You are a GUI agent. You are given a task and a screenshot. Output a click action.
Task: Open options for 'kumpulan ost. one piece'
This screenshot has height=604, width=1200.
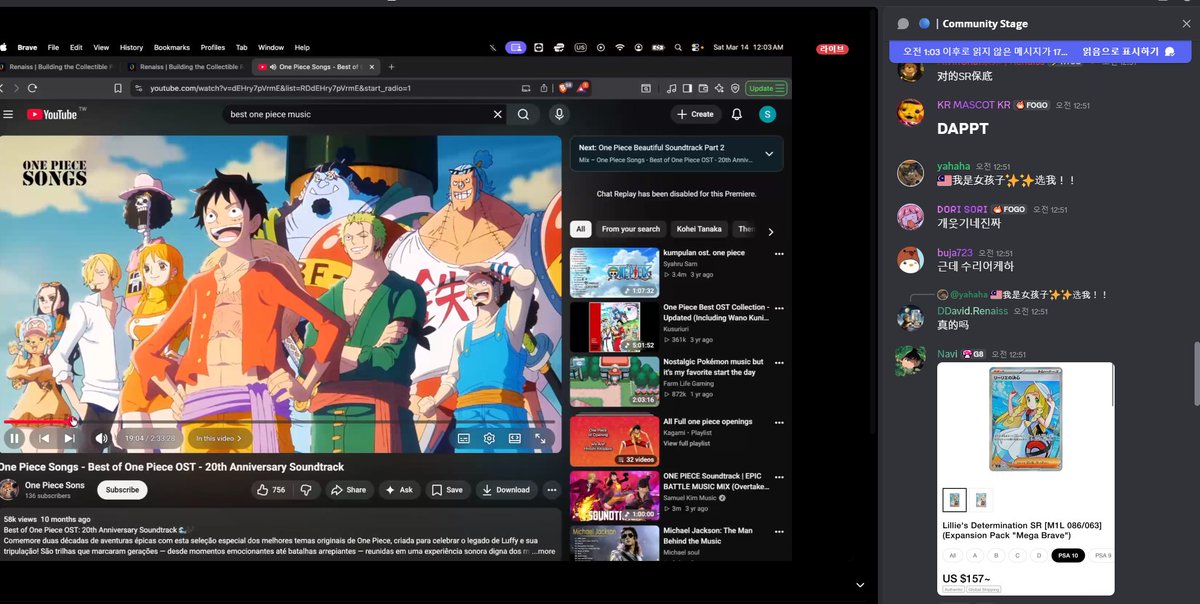tap(779, 254)
